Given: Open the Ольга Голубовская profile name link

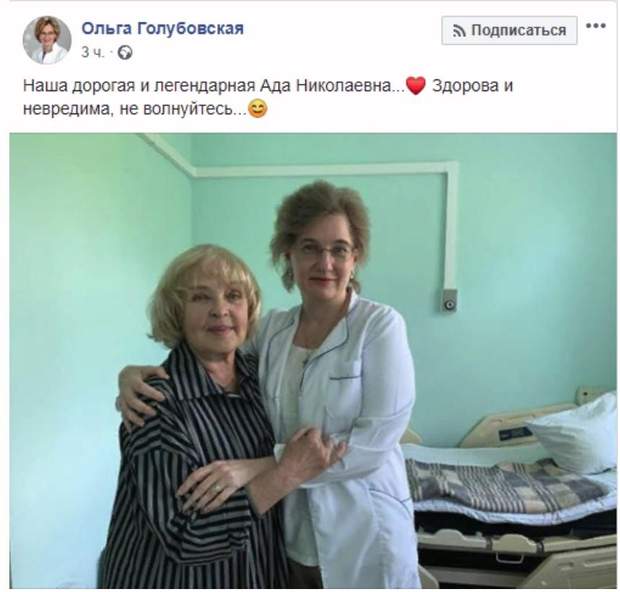Looking at the screenshot, I should coord(163,28).
